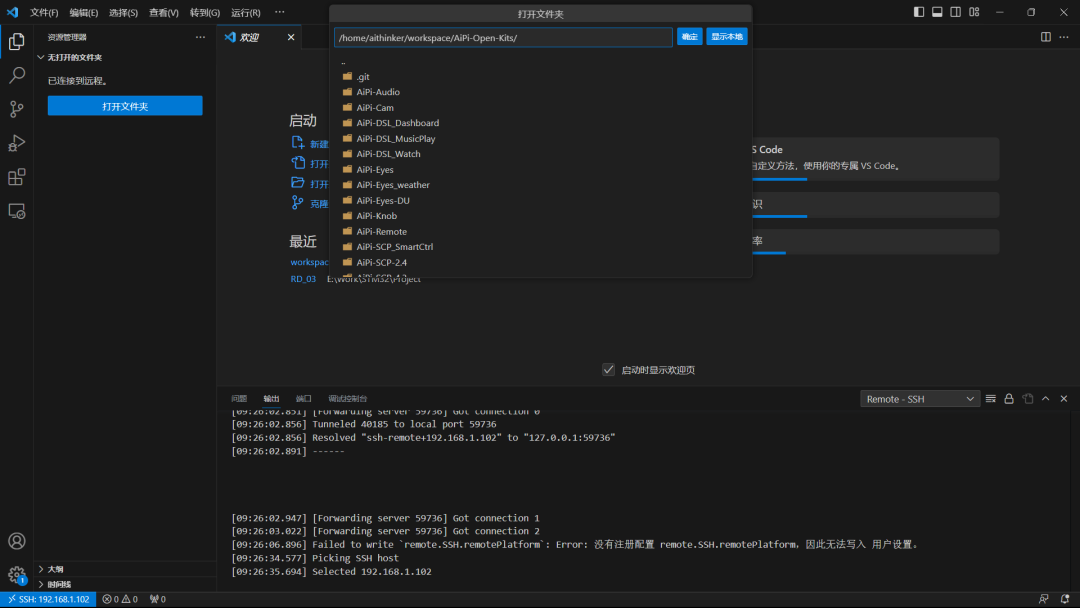Open the Run and Debug view
This screenshot has width=1080, height=608.
coord(17,143)
